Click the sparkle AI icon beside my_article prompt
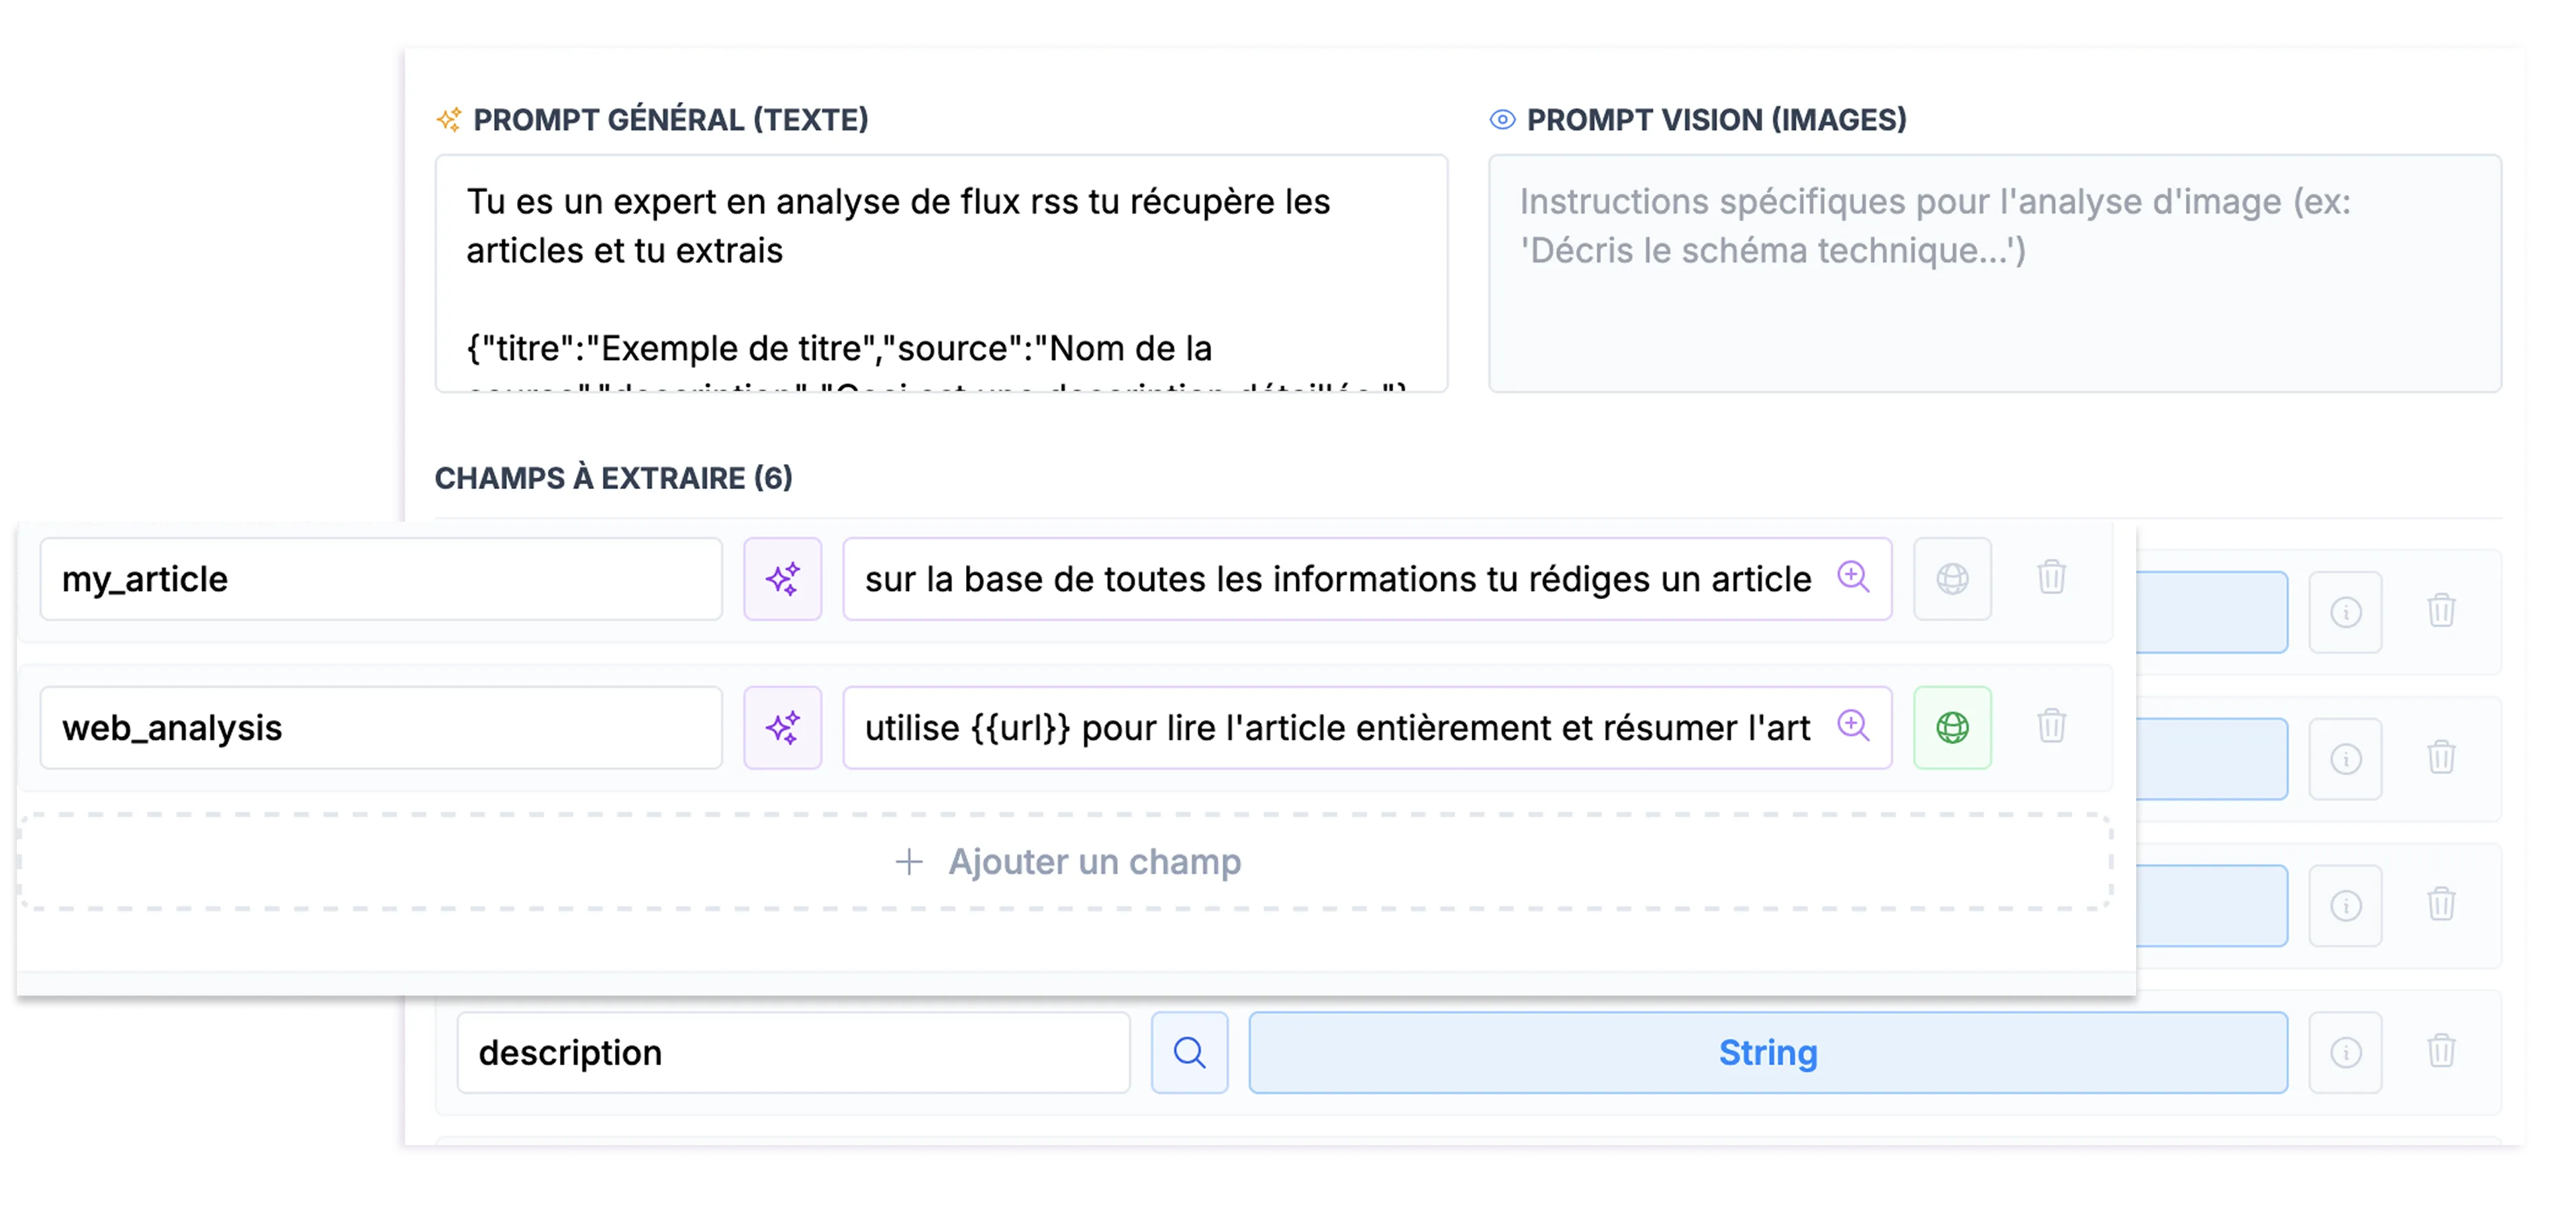The width and height of the screenshot is (2576, 1229). point(783,578)
